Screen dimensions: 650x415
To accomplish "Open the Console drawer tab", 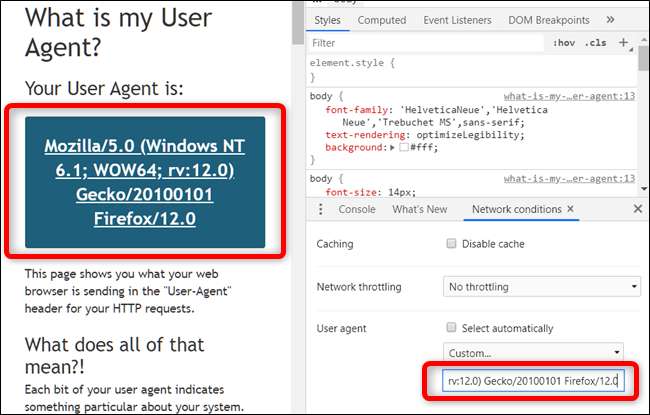I will (x=357, y=209).
